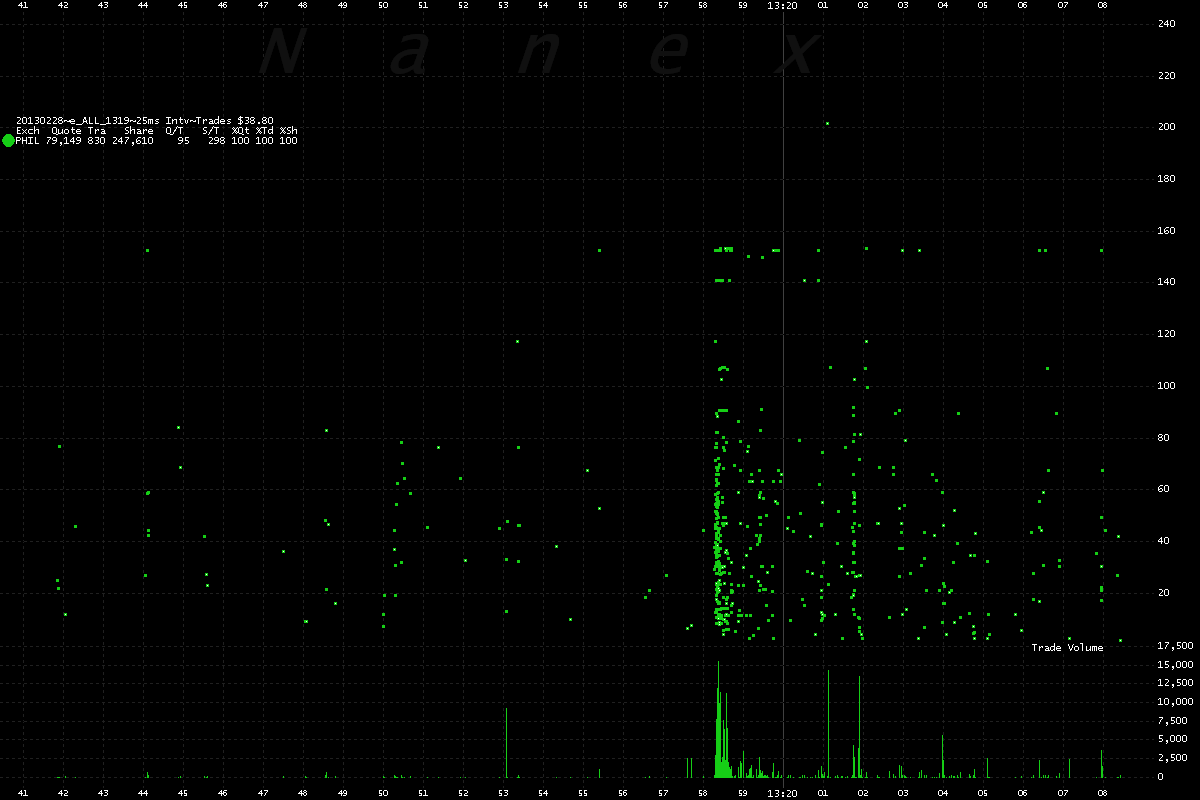Click the %Sh column header
The height and width of the screenshot is (800, 1200).
click(288, 131)
